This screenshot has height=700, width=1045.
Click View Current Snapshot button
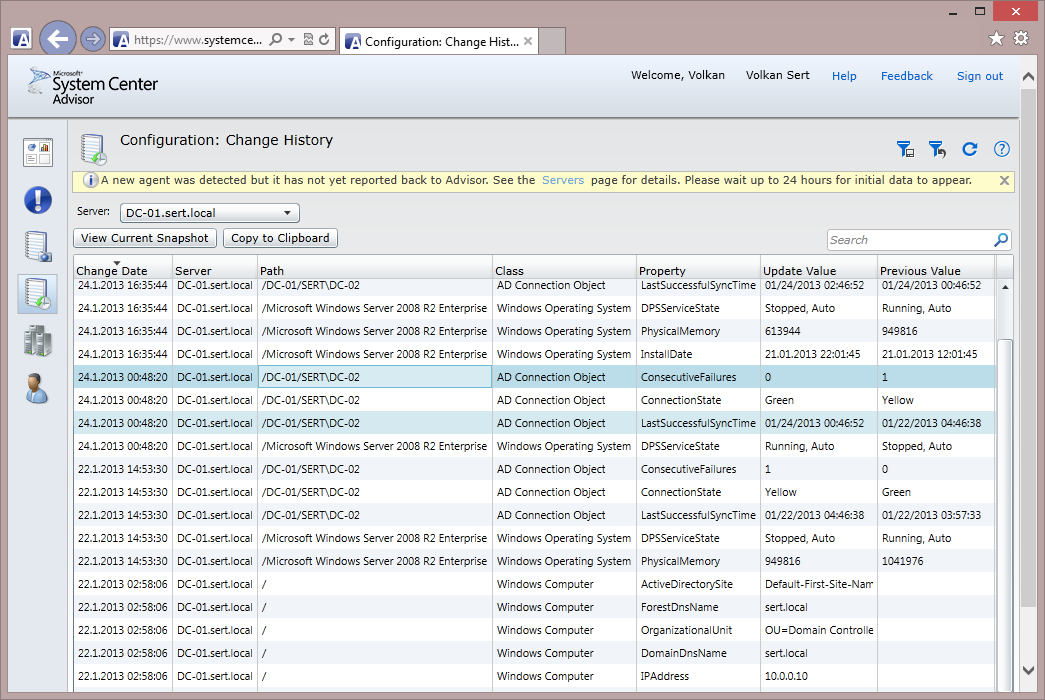145,238
